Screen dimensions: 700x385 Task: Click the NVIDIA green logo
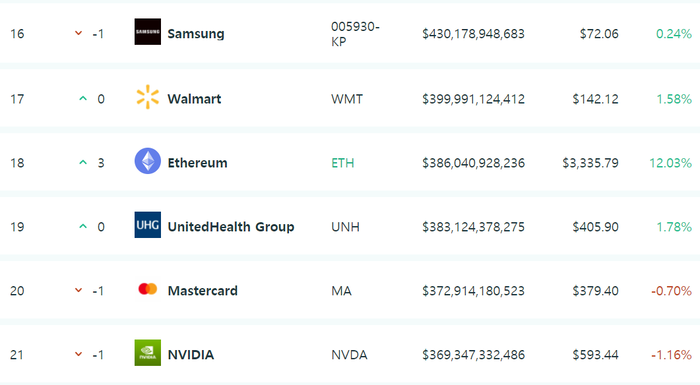pyautogui.click(x=148, y=353)
